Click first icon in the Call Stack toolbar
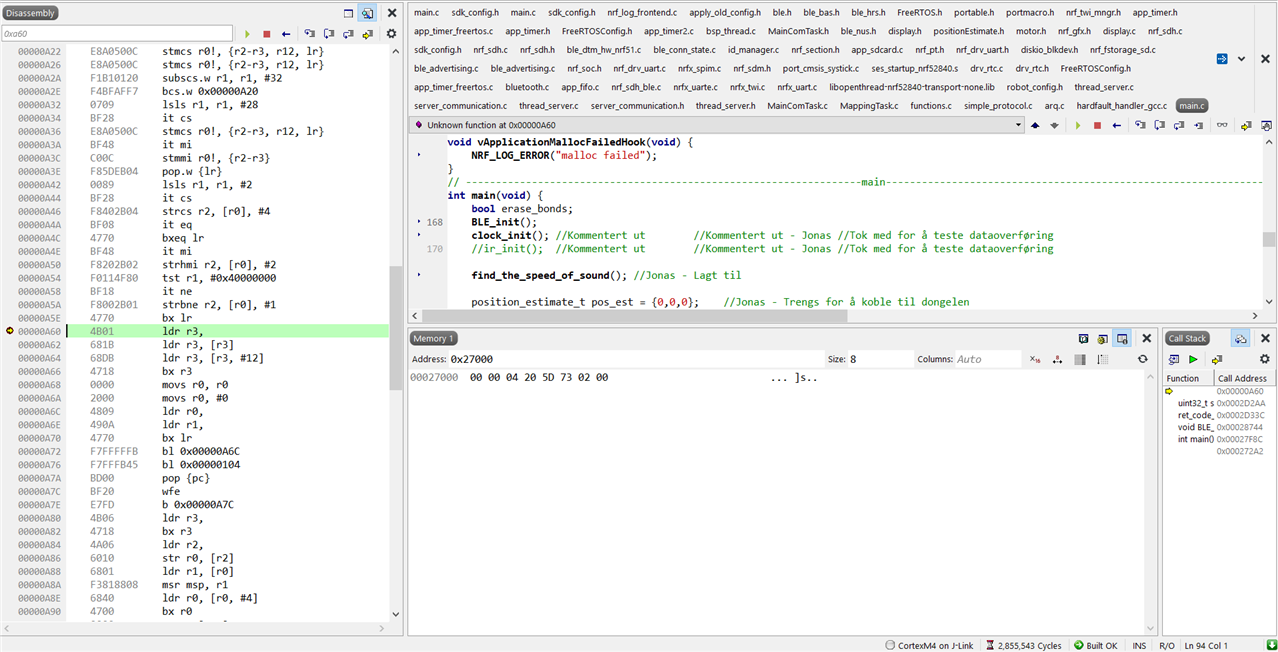 click(x=1174, y=359)
